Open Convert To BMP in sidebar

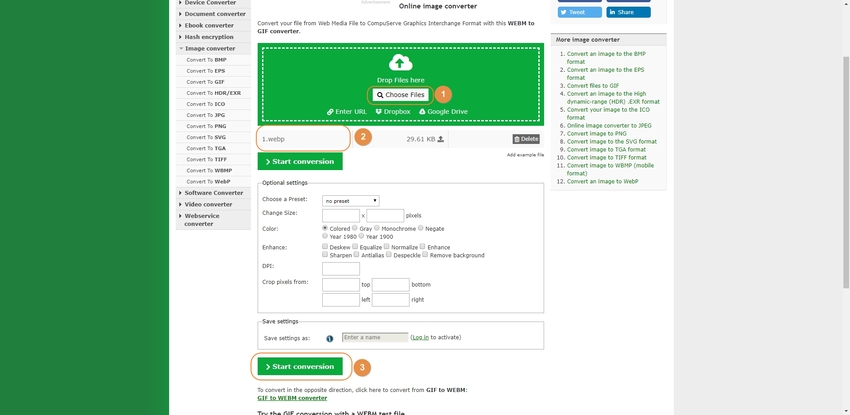pos(207,60)
